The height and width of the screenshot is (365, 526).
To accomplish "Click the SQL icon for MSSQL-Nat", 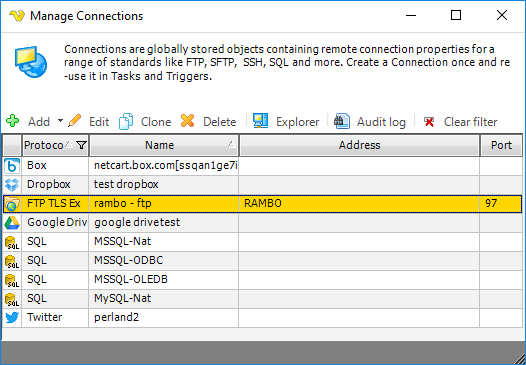I will click(x=12, y=242).
